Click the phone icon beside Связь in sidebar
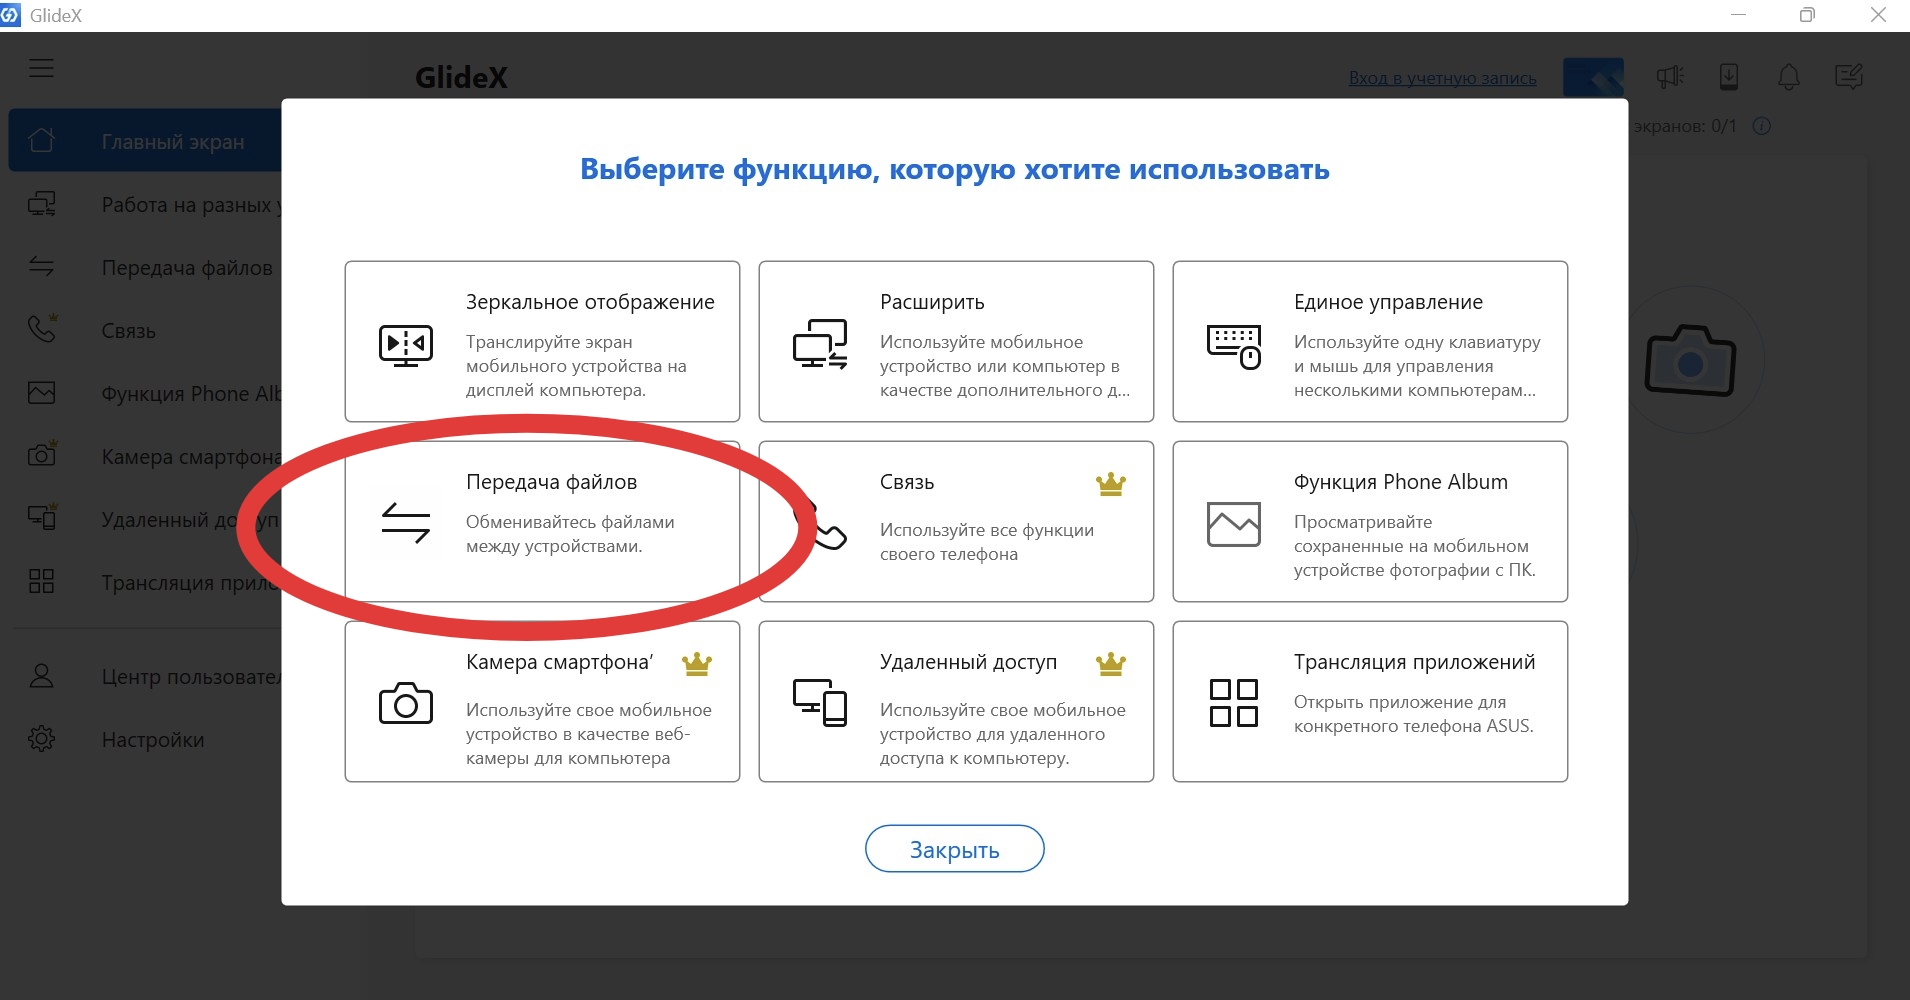1910x1000 pixels. (x=42, y=328)
